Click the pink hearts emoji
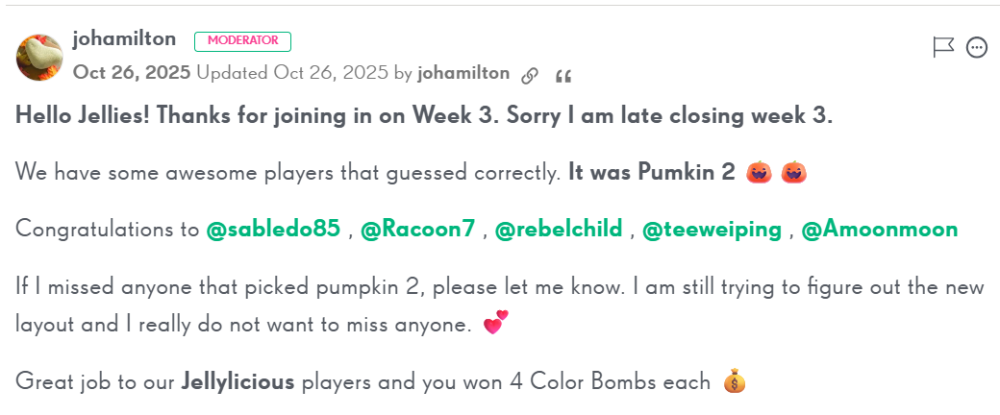Viewport: 1000px width, 415px height. click(496, 323)
